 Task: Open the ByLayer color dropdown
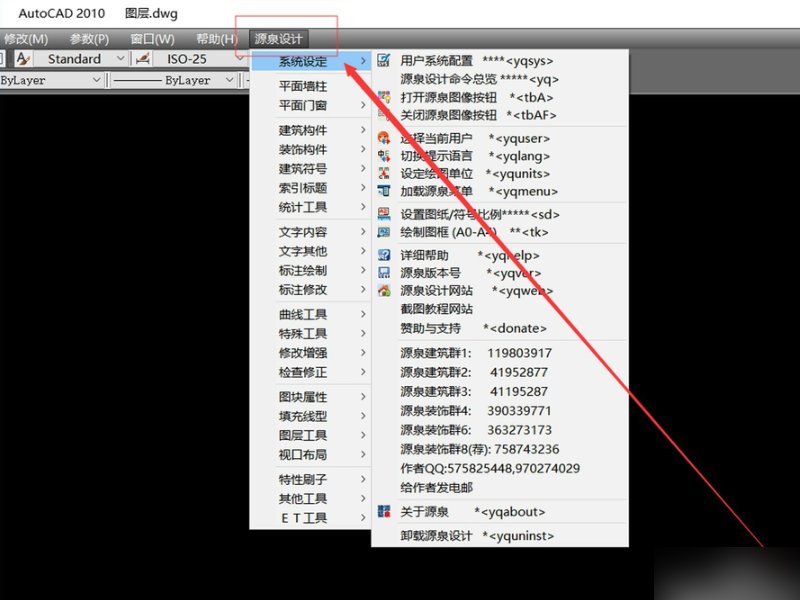click(96, 80)
